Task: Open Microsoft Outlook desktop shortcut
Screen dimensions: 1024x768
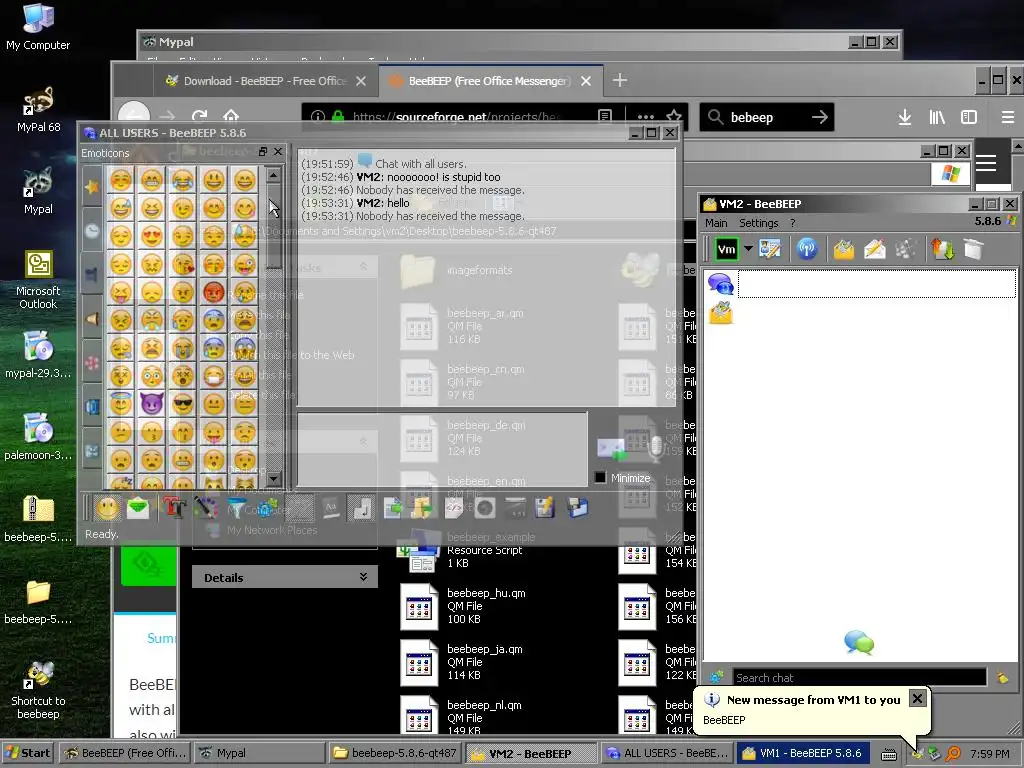Action: click(x=38, y=280)
